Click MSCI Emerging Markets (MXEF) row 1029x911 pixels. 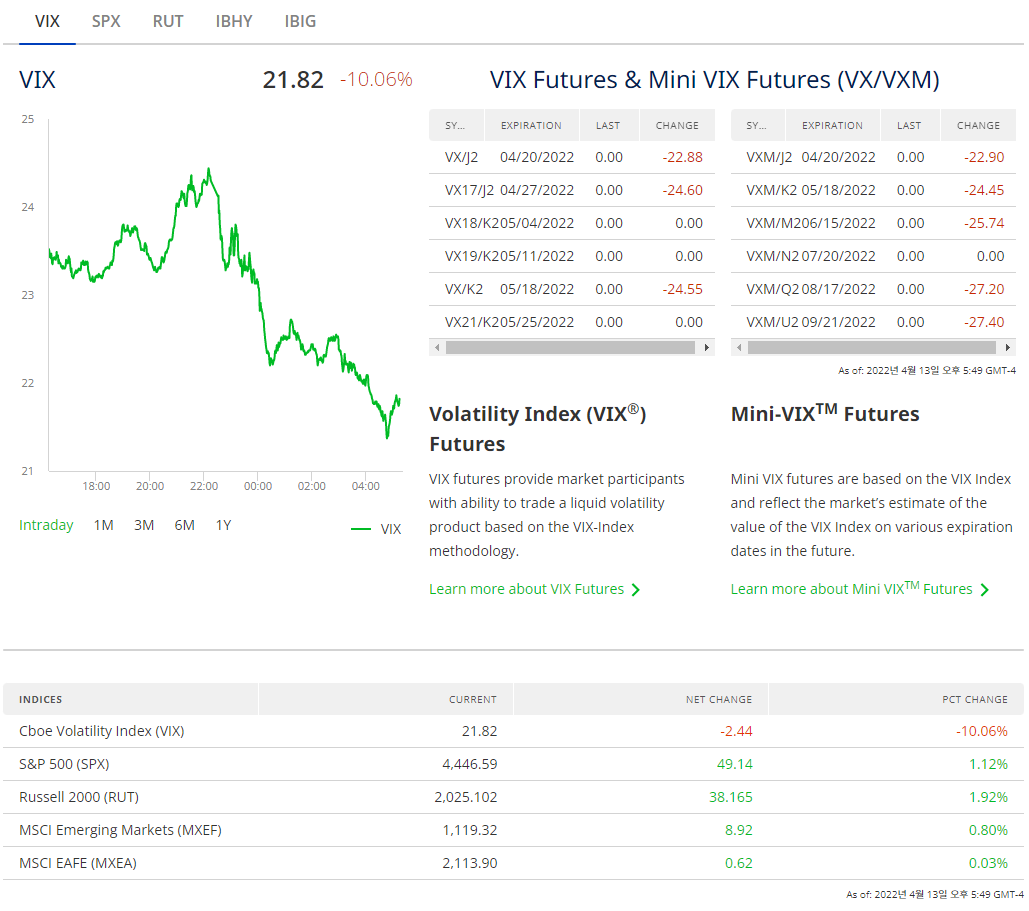(513, 830)
